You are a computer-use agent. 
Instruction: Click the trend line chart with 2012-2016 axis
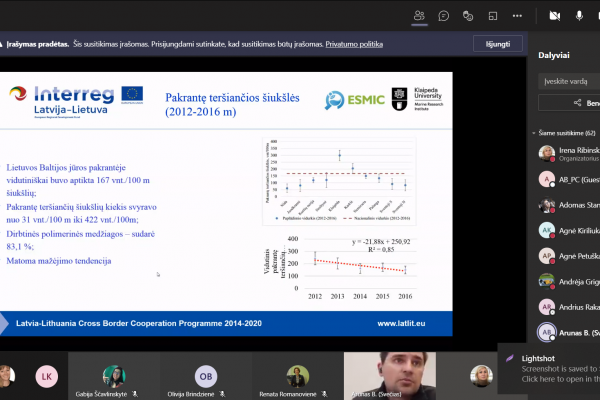pos(339,268)
